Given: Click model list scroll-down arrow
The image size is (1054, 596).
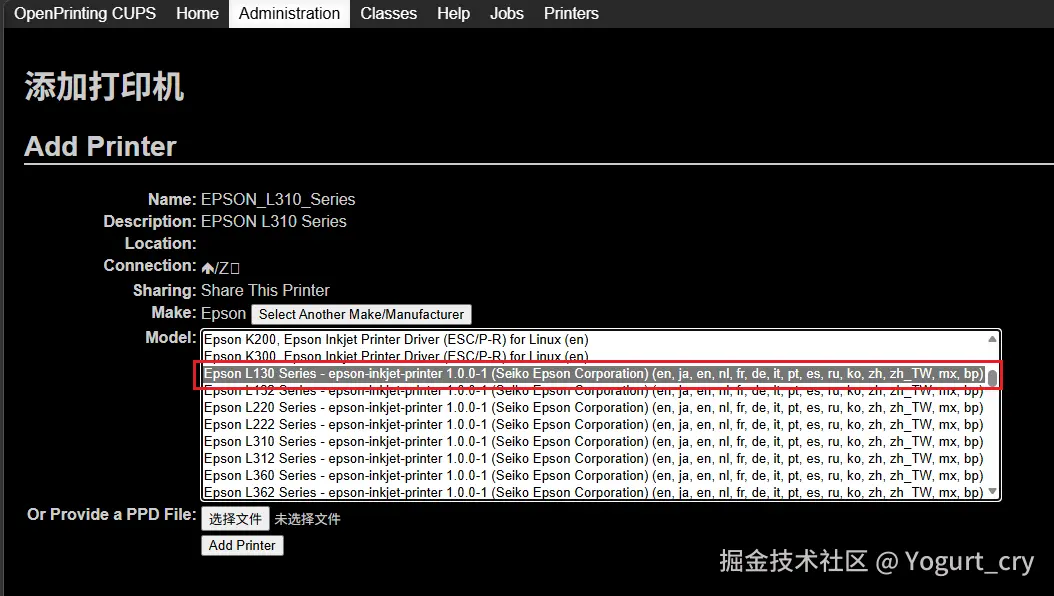Looking at the screenshot, I should [x=992, y=492].
